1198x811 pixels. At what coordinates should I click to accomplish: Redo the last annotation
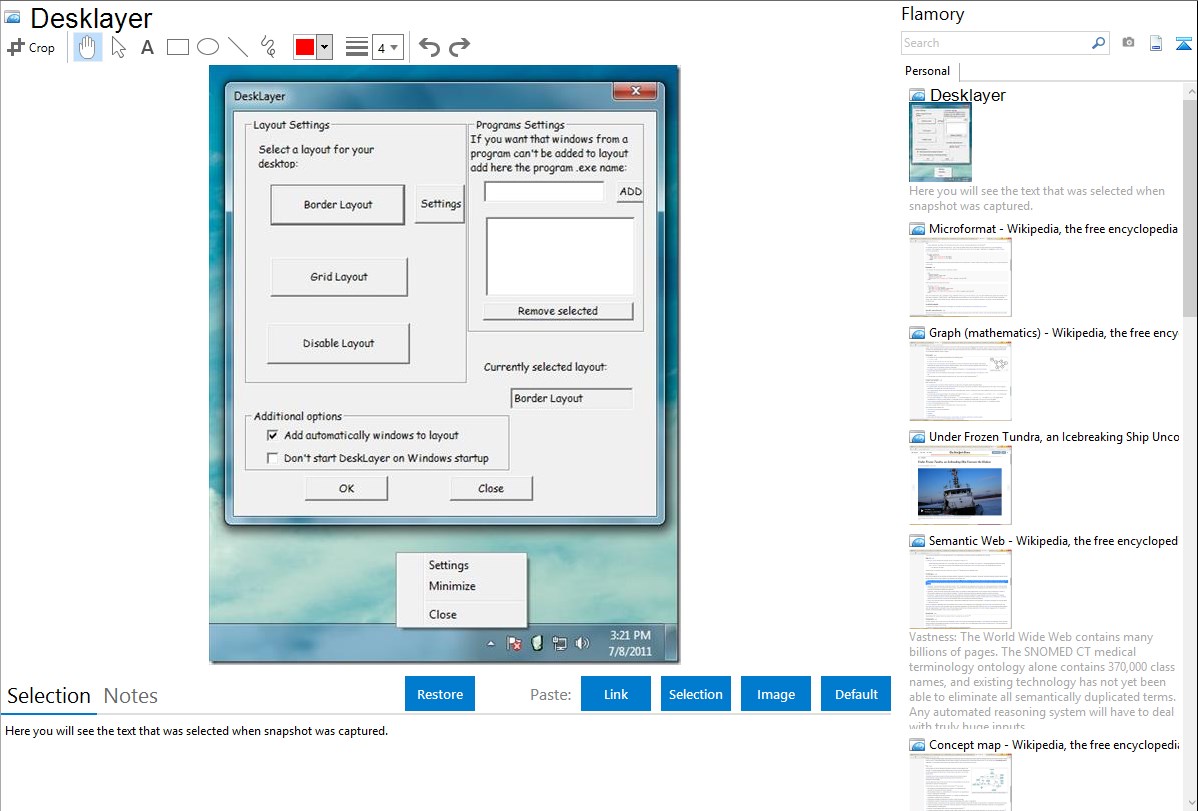pyautogui.click(x=459, y=47)
